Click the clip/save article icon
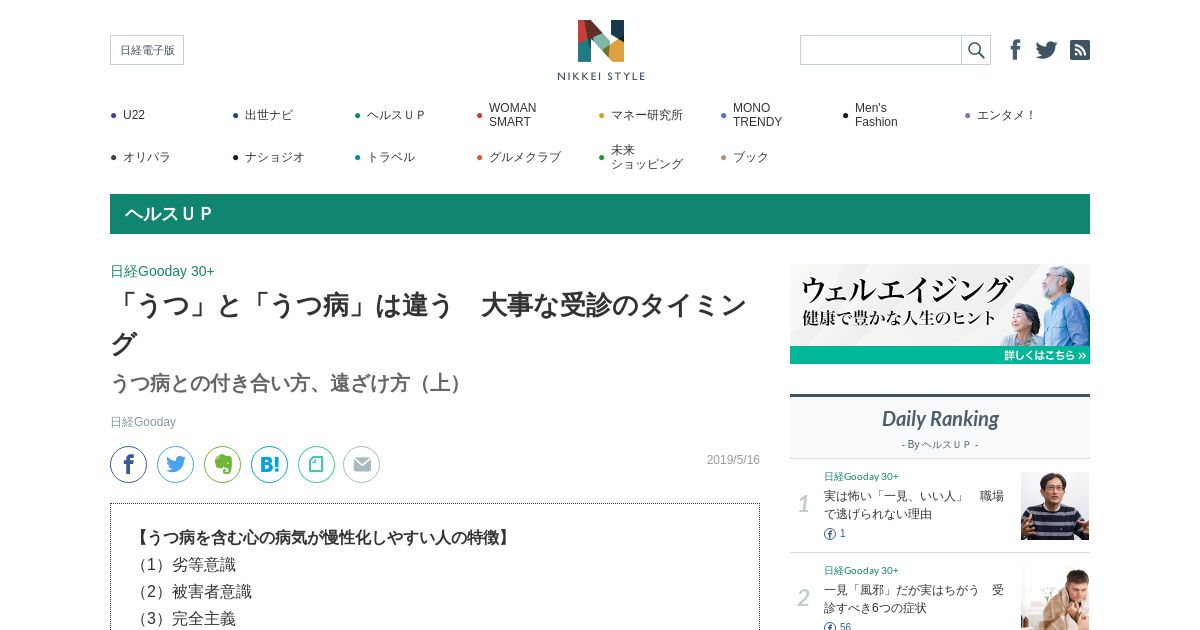Image resolution: width=1200 pixels, height=630 pixels. [x=317, y=464]
